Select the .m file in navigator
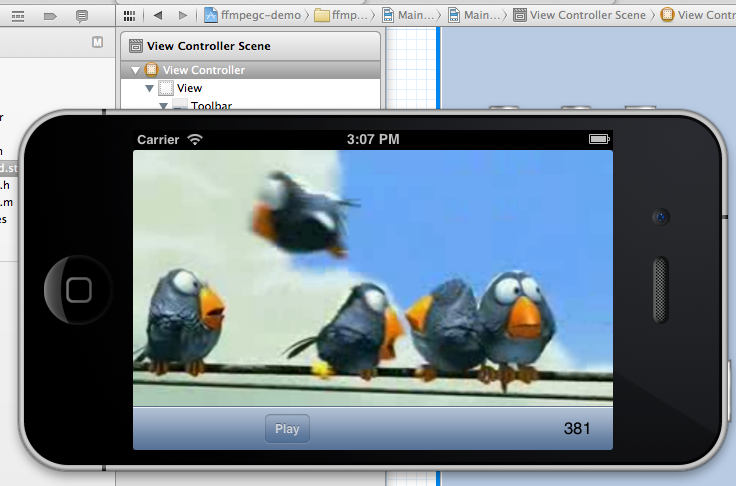Screen dimensions: 736x486 click(x=6, y=202)
